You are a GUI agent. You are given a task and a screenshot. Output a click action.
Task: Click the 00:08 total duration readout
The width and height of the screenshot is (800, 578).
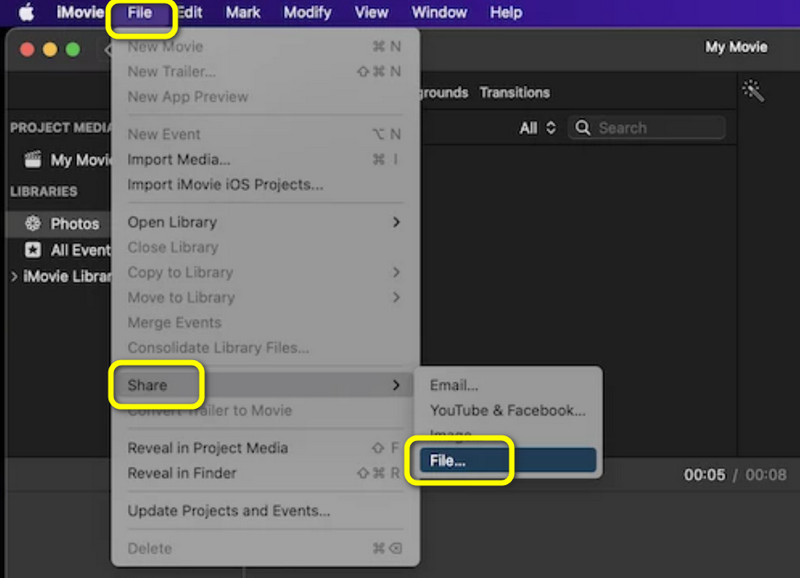point(766,475)
